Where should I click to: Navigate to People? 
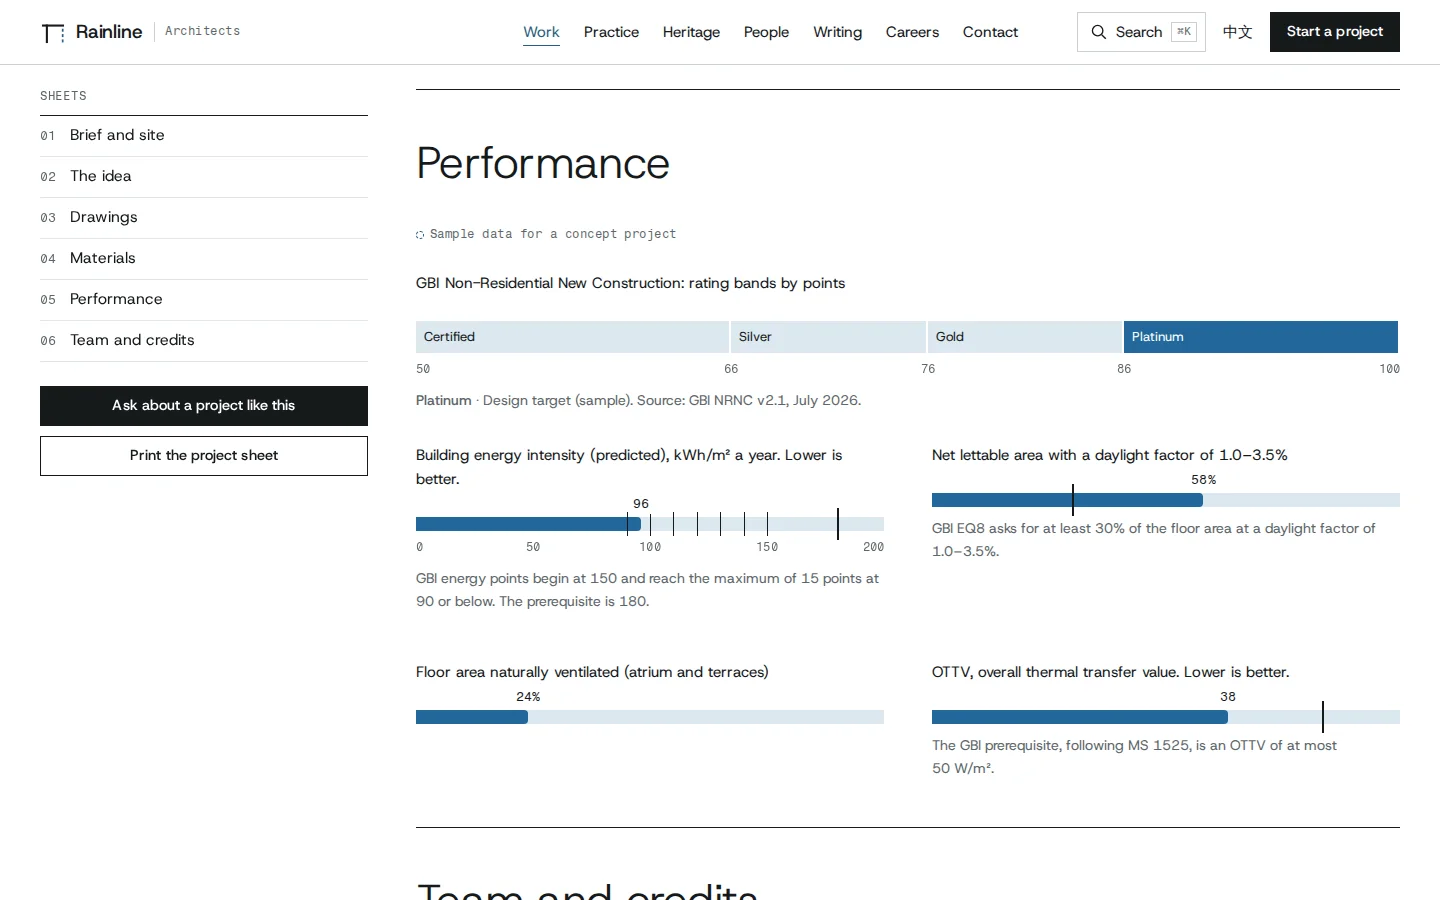point(766,32)
